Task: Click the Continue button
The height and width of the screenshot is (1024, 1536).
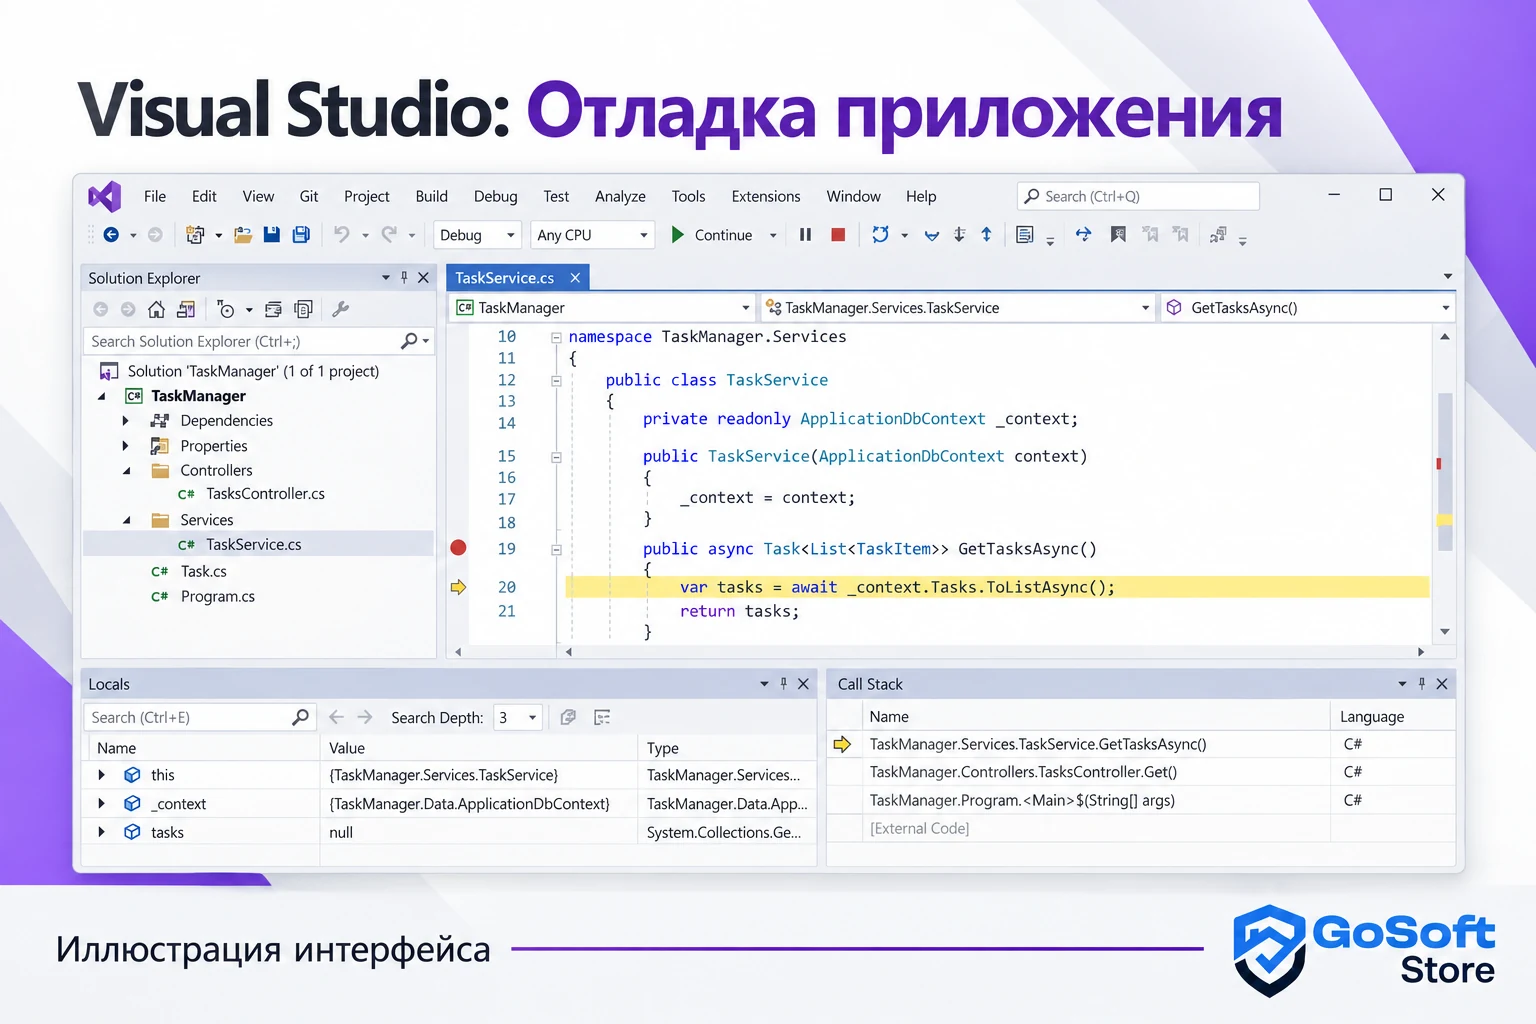Action: pyautogui.click(x=712, y=235)
